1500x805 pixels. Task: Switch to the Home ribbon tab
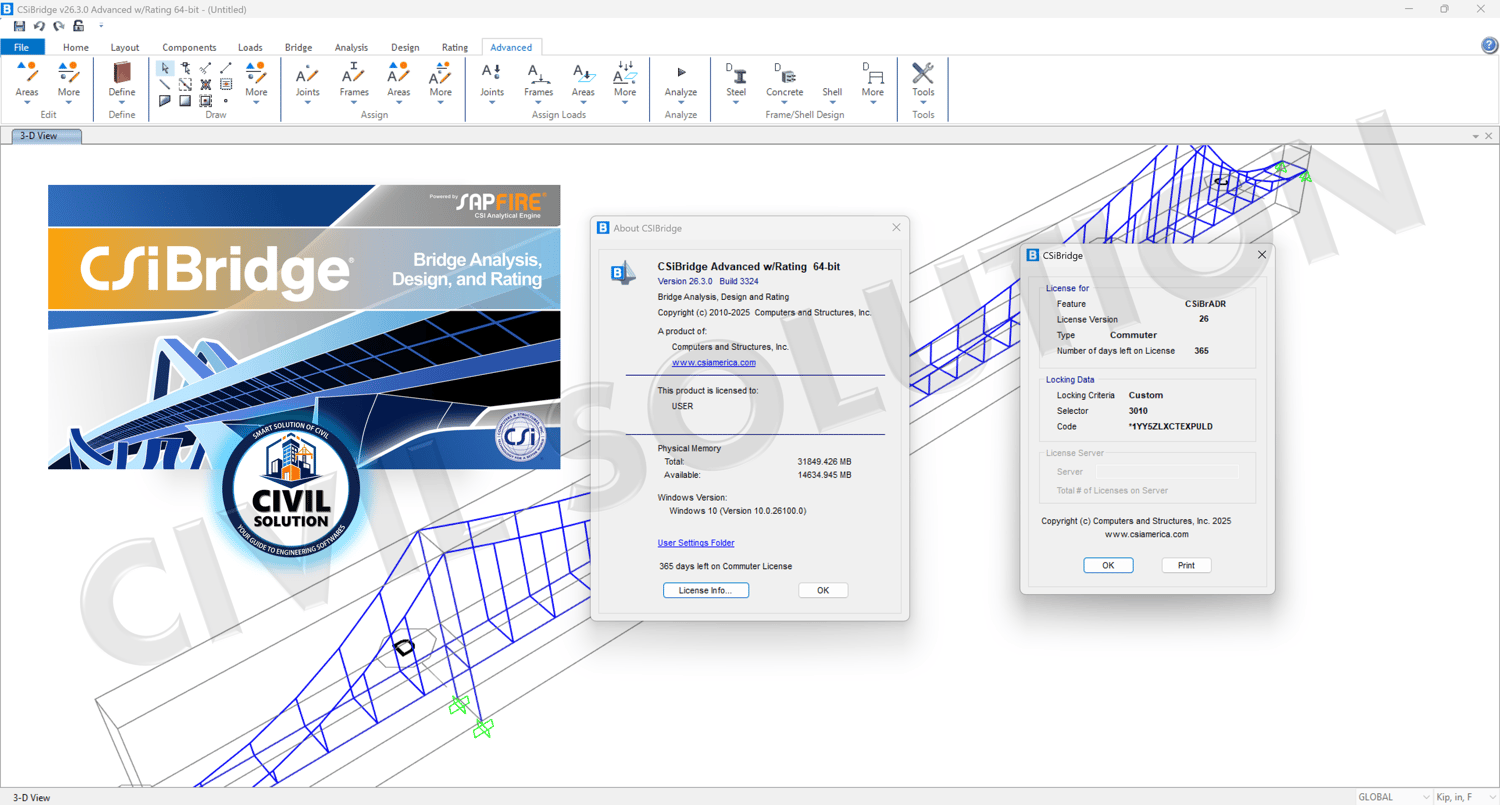[x=76, y=47]
